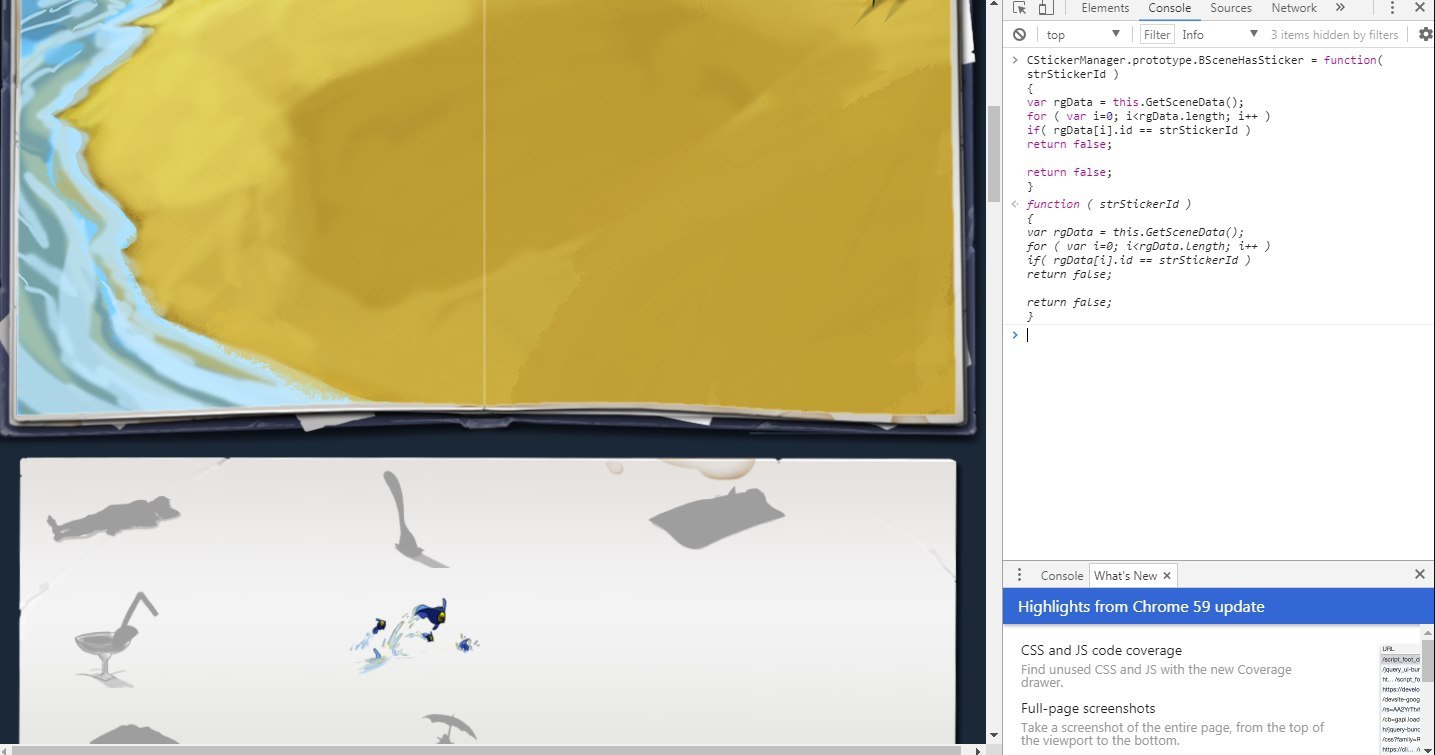Screen dimensions: 1435x755
Task: Close the What's New tab
Action: [x=1167, y=576]
